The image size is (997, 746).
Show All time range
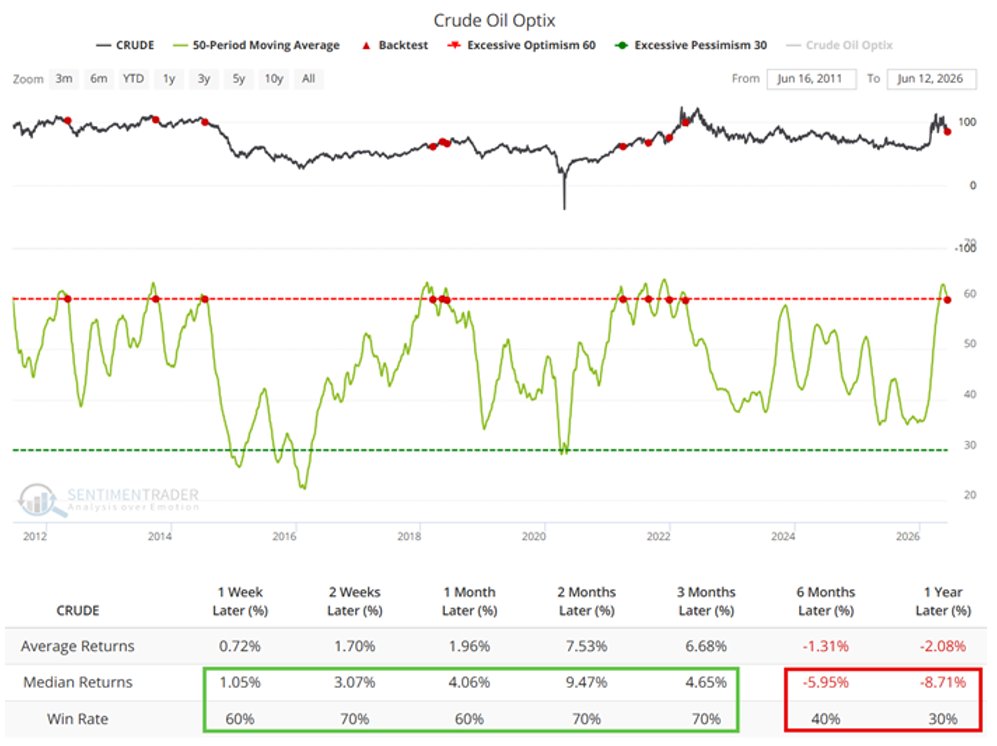(308, 79)
